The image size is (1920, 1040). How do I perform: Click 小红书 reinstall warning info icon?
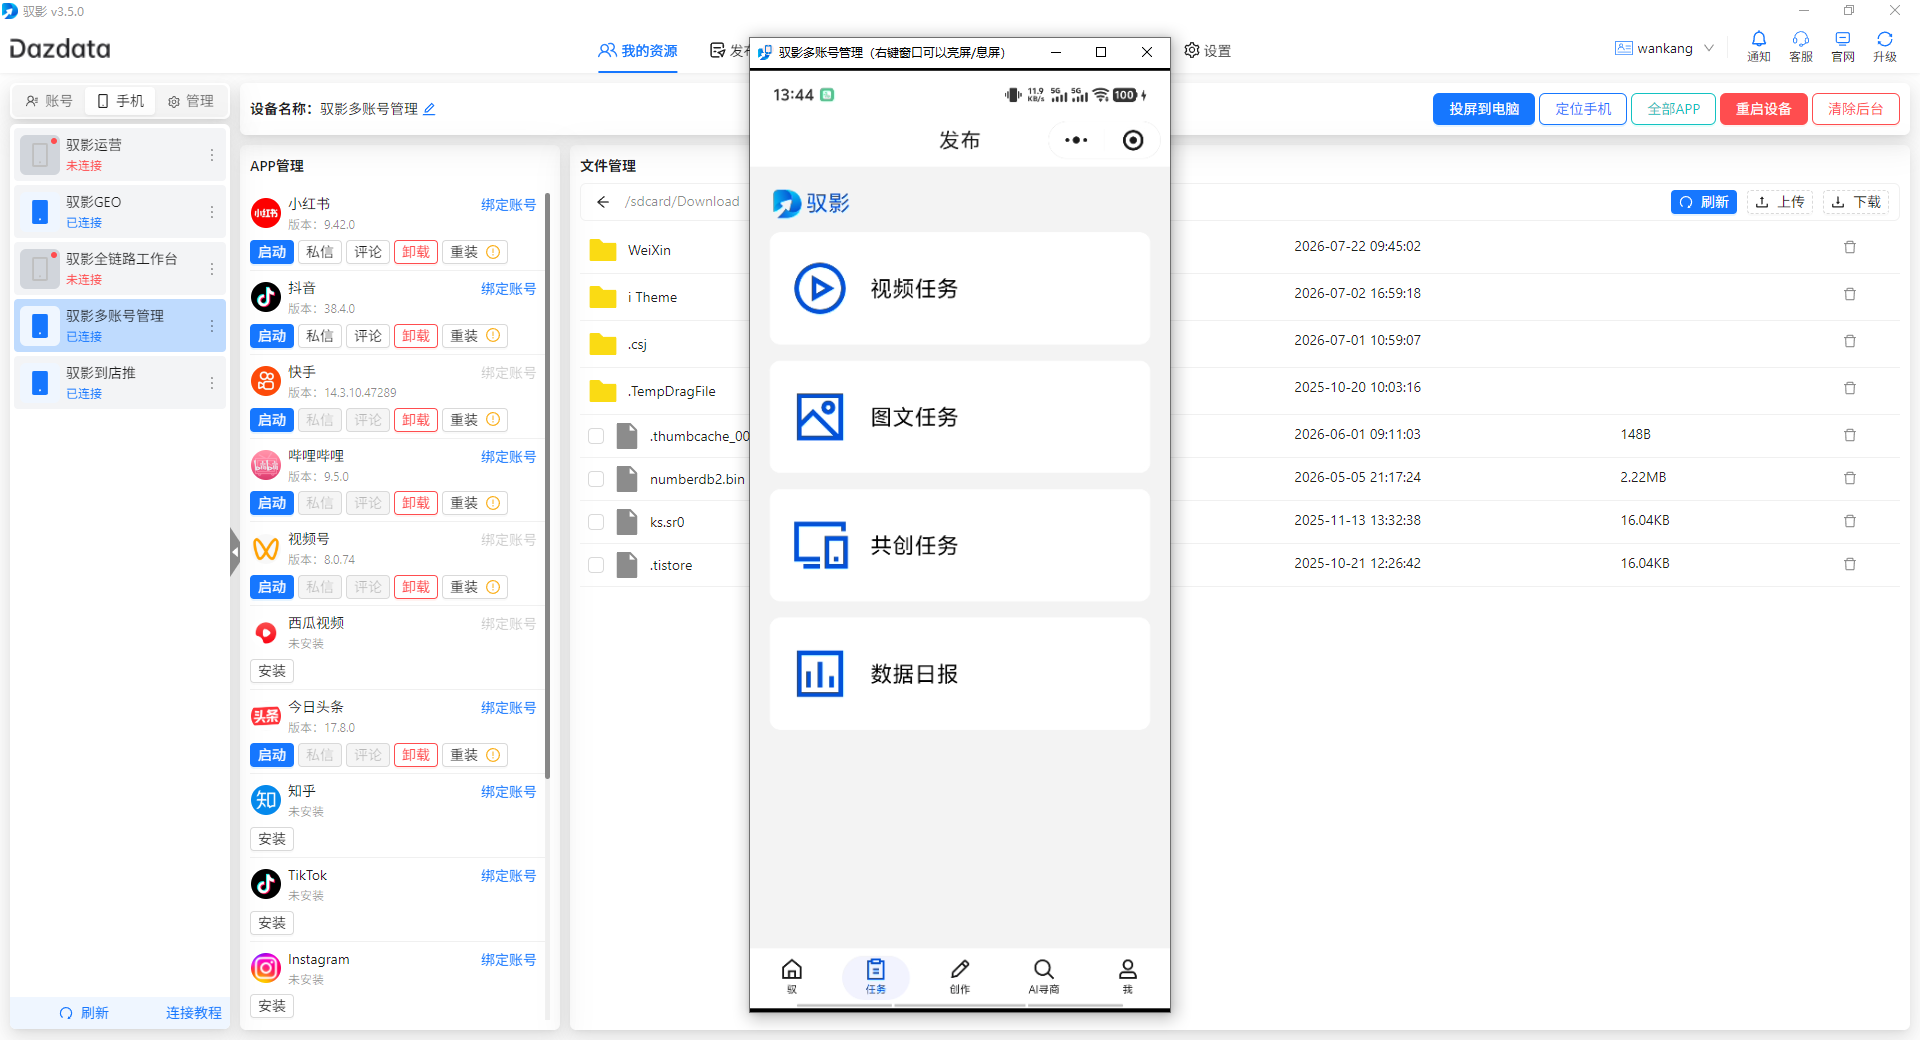493,252
